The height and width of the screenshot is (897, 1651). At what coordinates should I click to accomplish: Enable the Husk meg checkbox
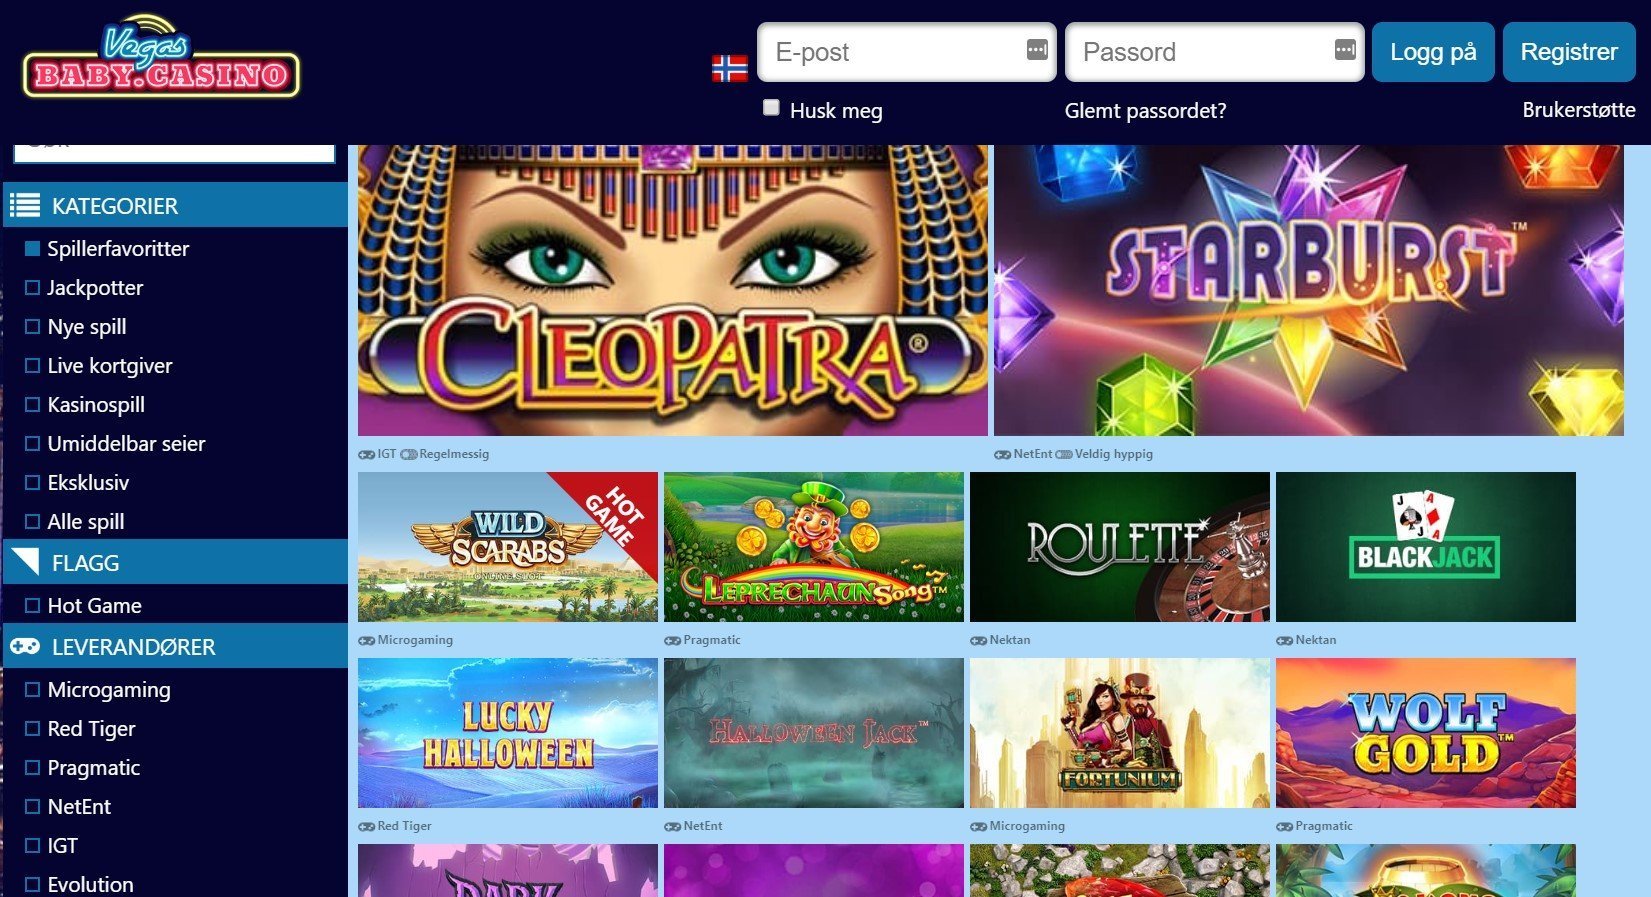point(771,107)
